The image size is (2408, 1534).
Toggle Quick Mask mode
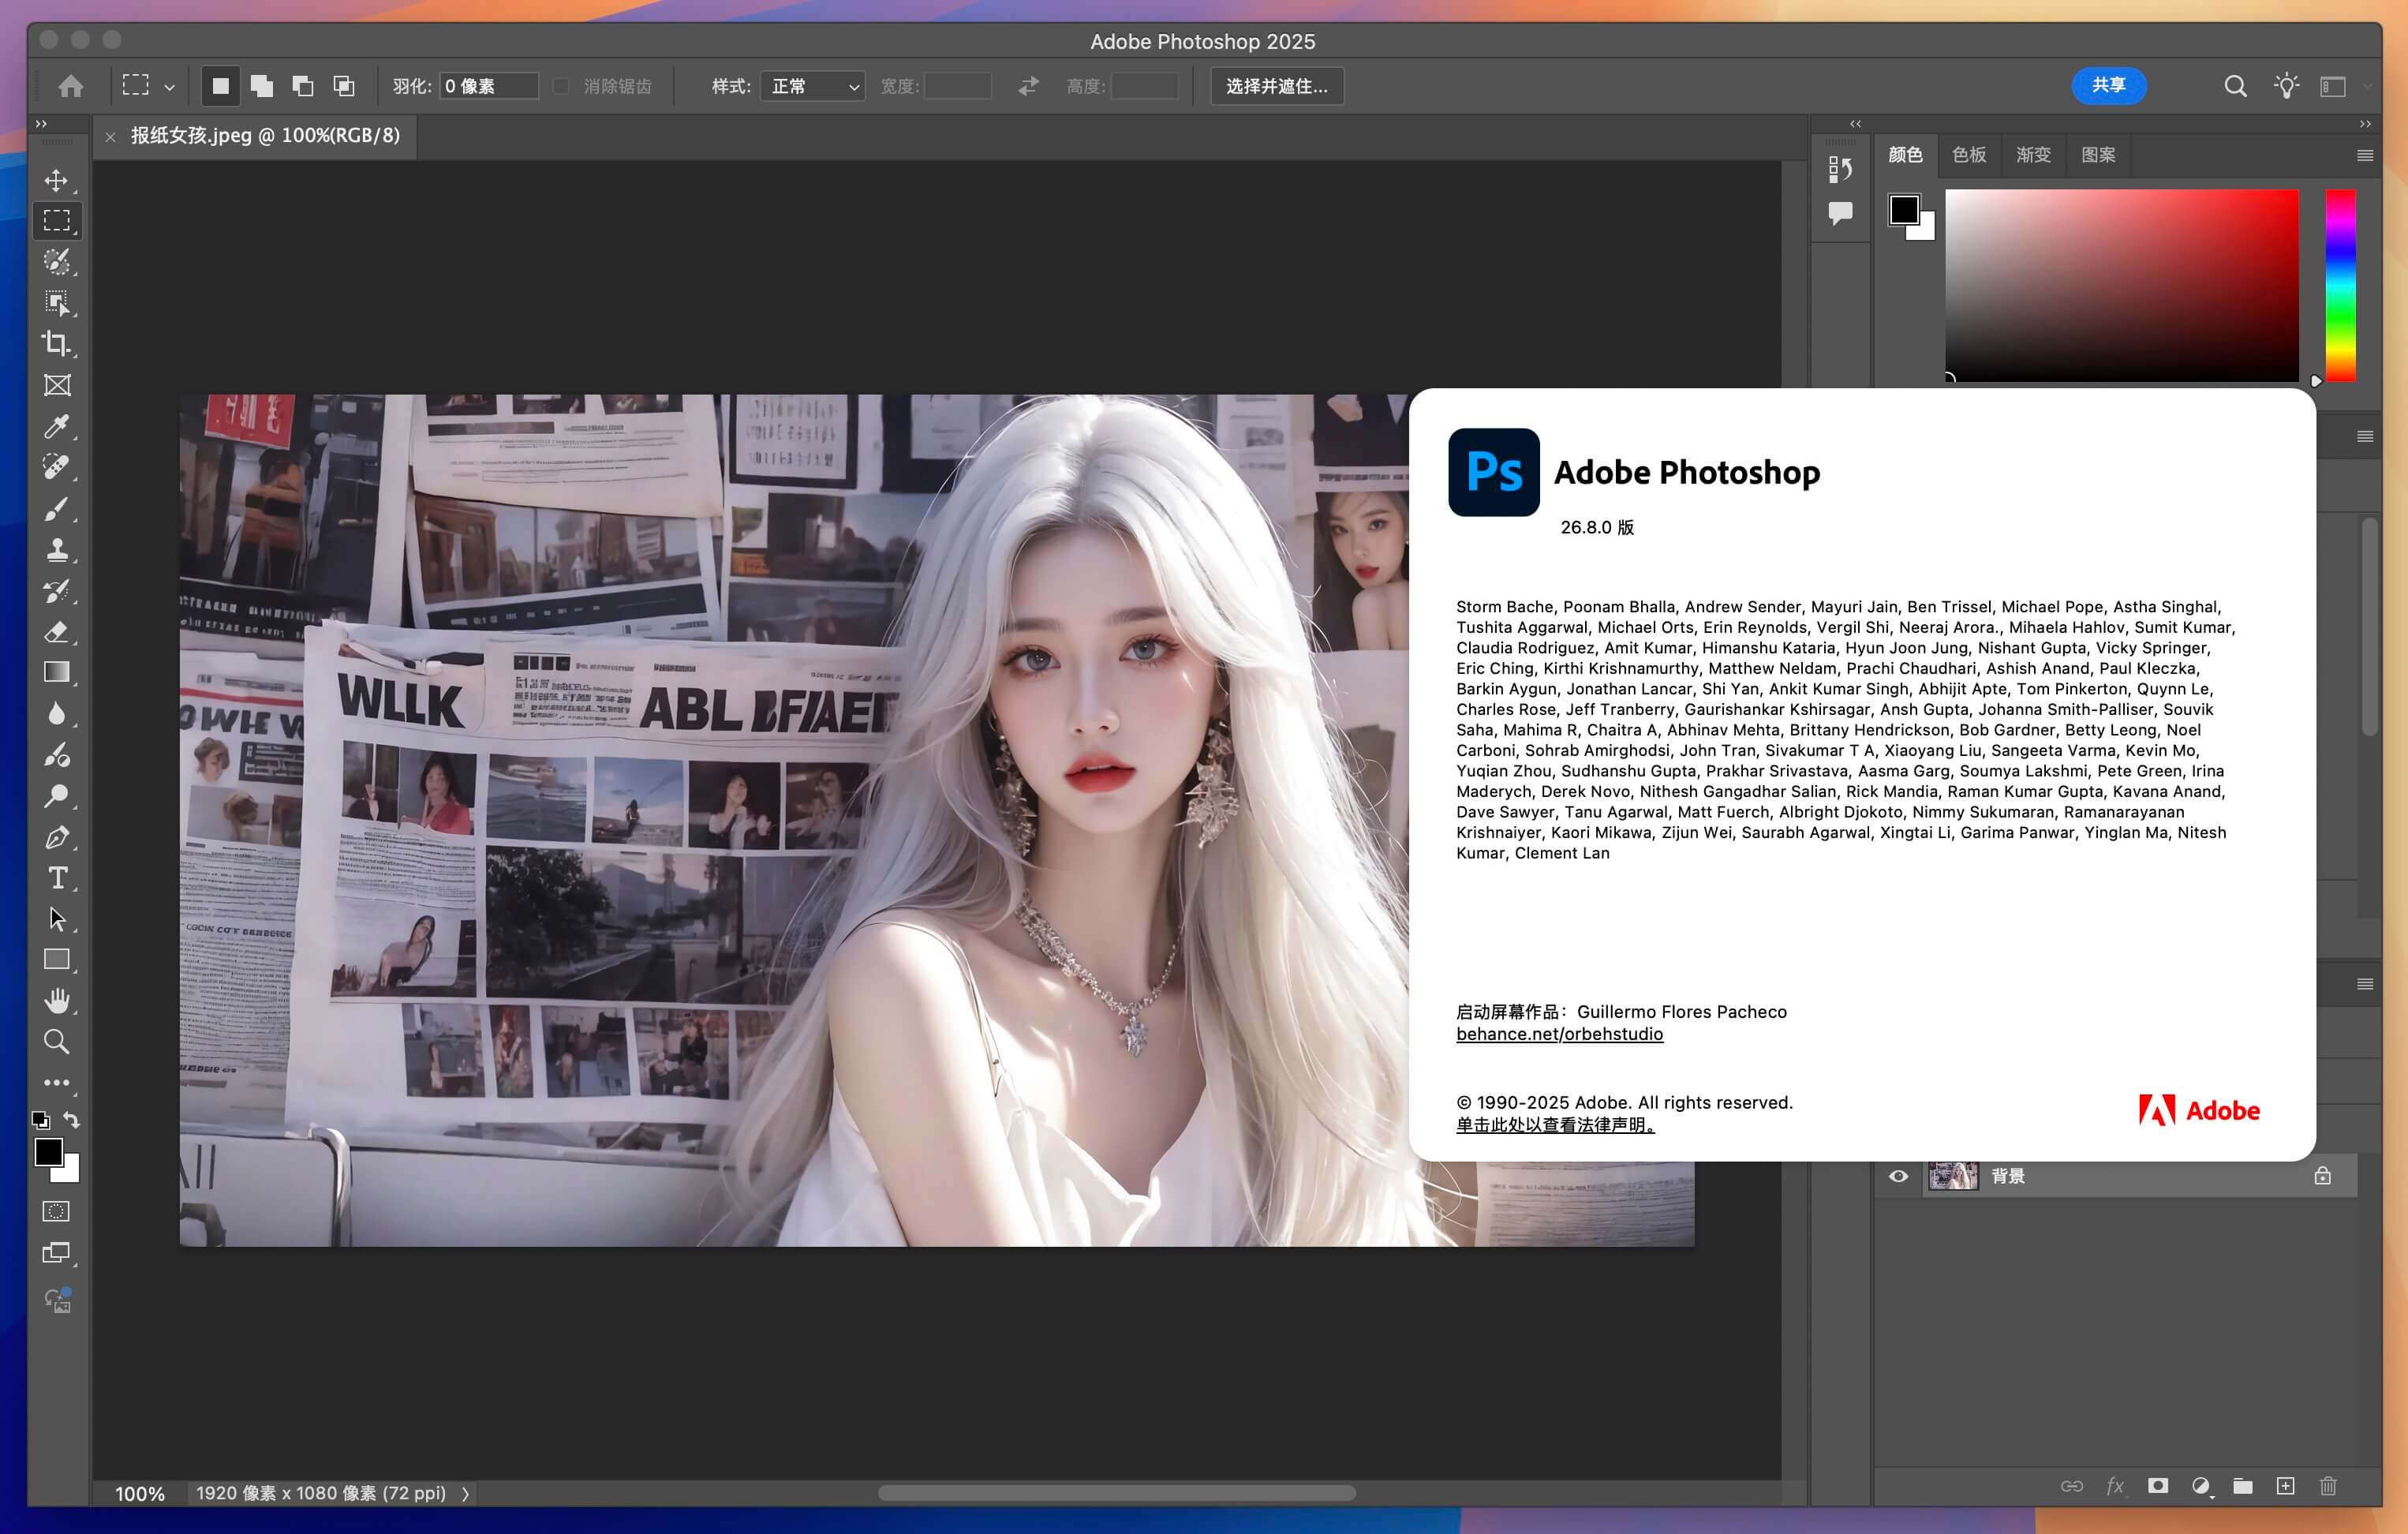click(56, 1212)
